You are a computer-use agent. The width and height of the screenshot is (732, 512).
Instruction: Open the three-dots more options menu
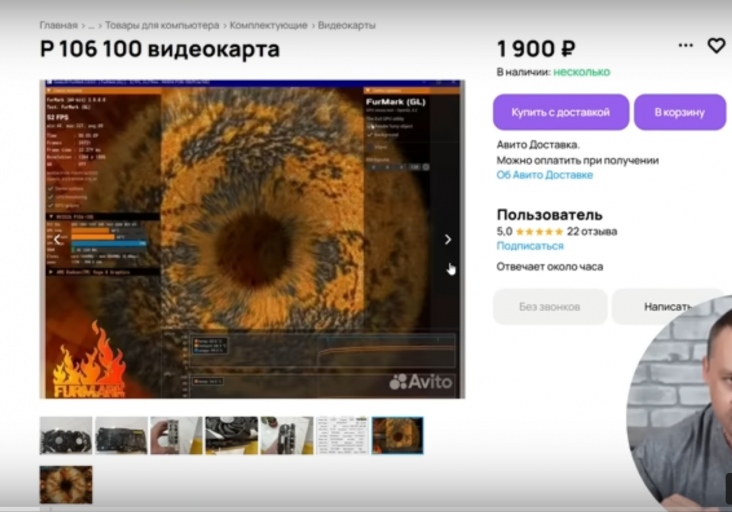pos(685,45)
